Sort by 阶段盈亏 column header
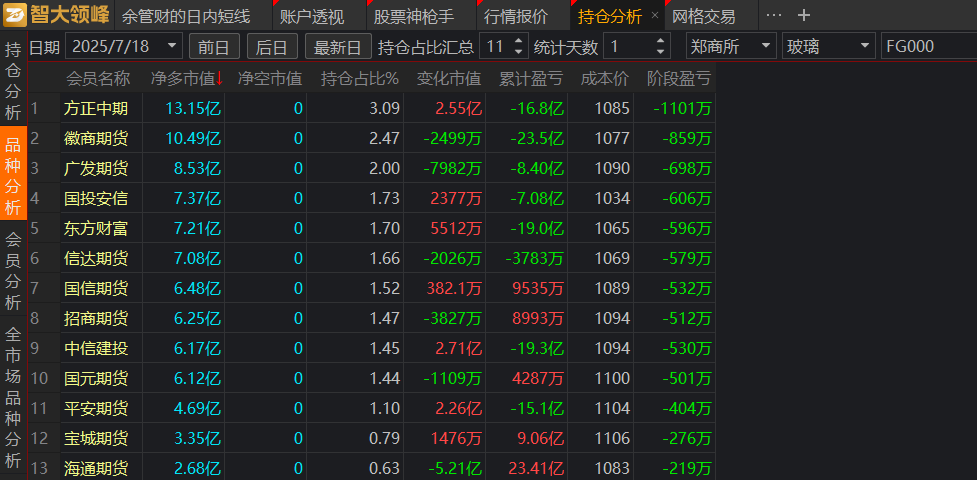Screen dimensions: 977x480 [x=679, y=79]
